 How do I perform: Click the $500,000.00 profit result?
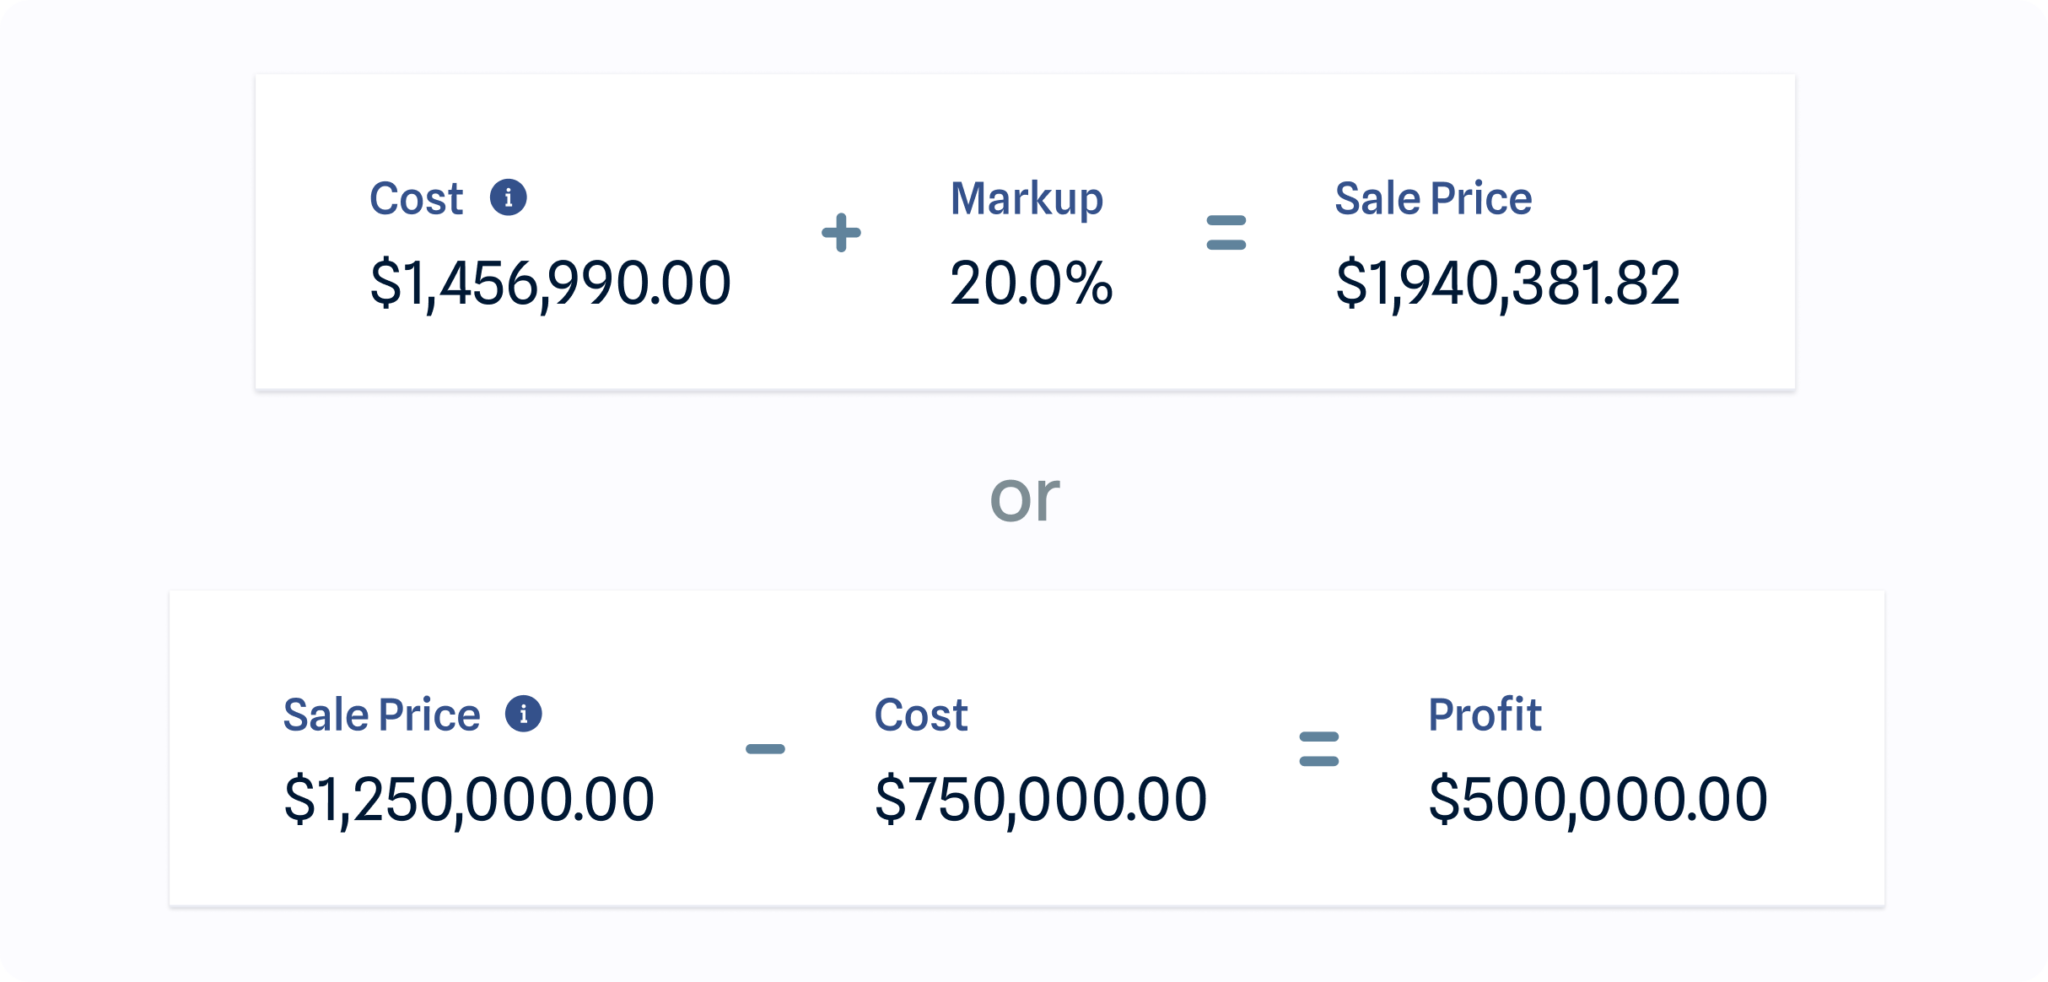tap(1597, 800)
